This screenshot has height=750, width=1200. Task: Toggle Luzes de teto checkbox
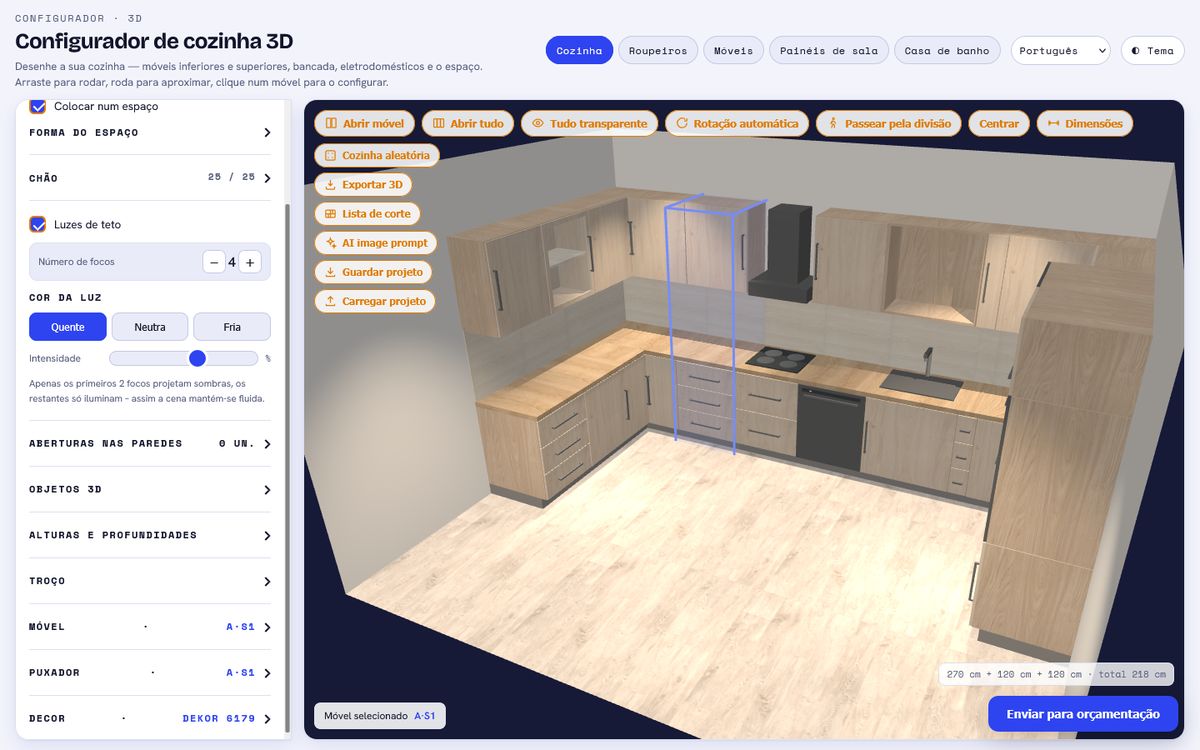click(38, 225)
